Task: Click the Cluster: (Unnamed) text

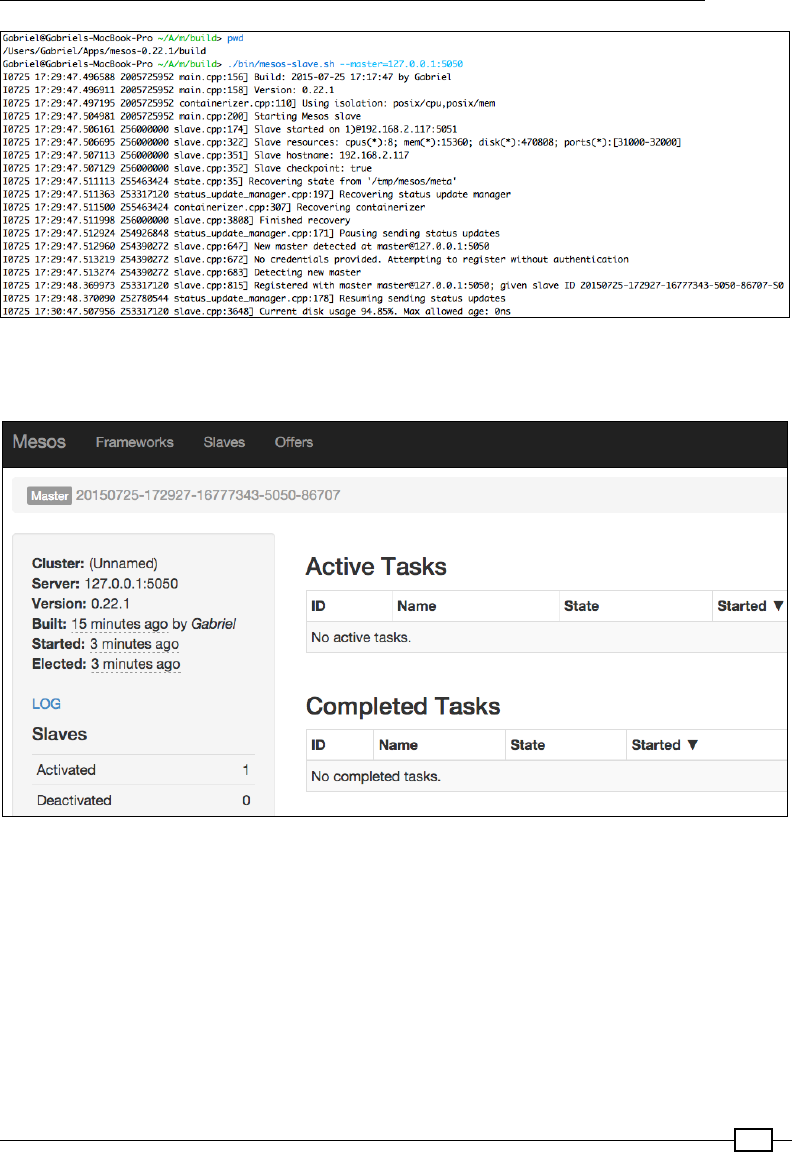Action: [x=95, y=564]
